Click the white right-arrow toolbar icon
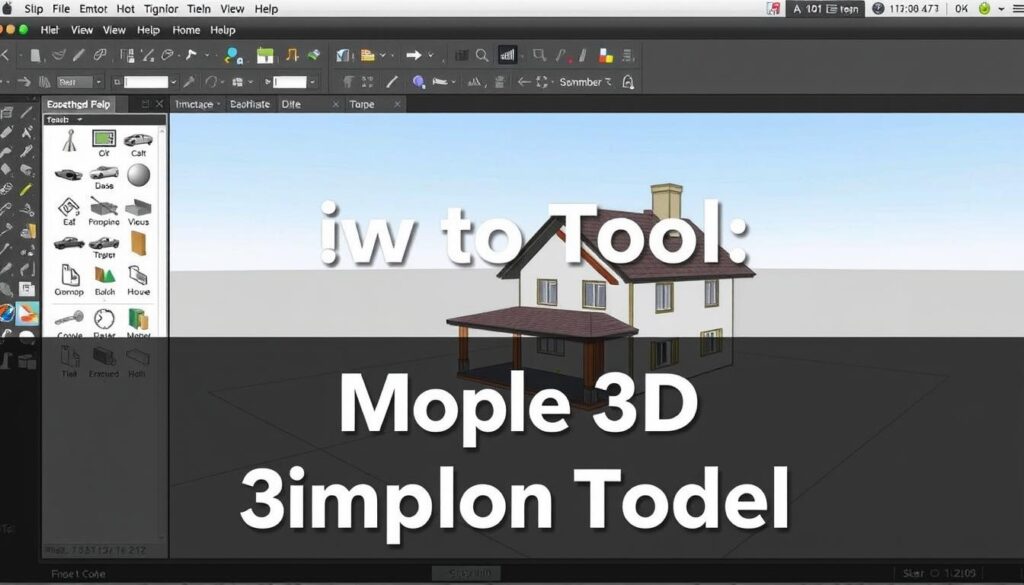Viewport: 1024px width, 585px height. (413, 55)
